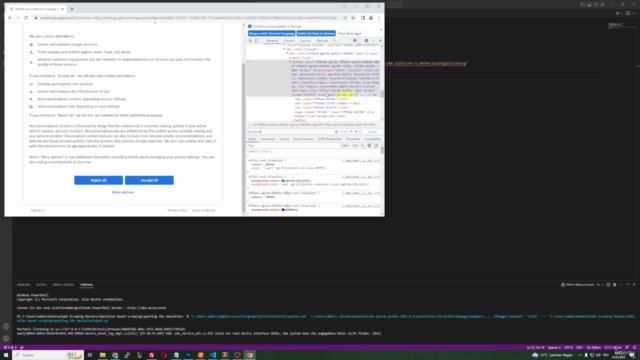
Task: Click the blue background-color swatch in Styles
Action: pos(283,181)
